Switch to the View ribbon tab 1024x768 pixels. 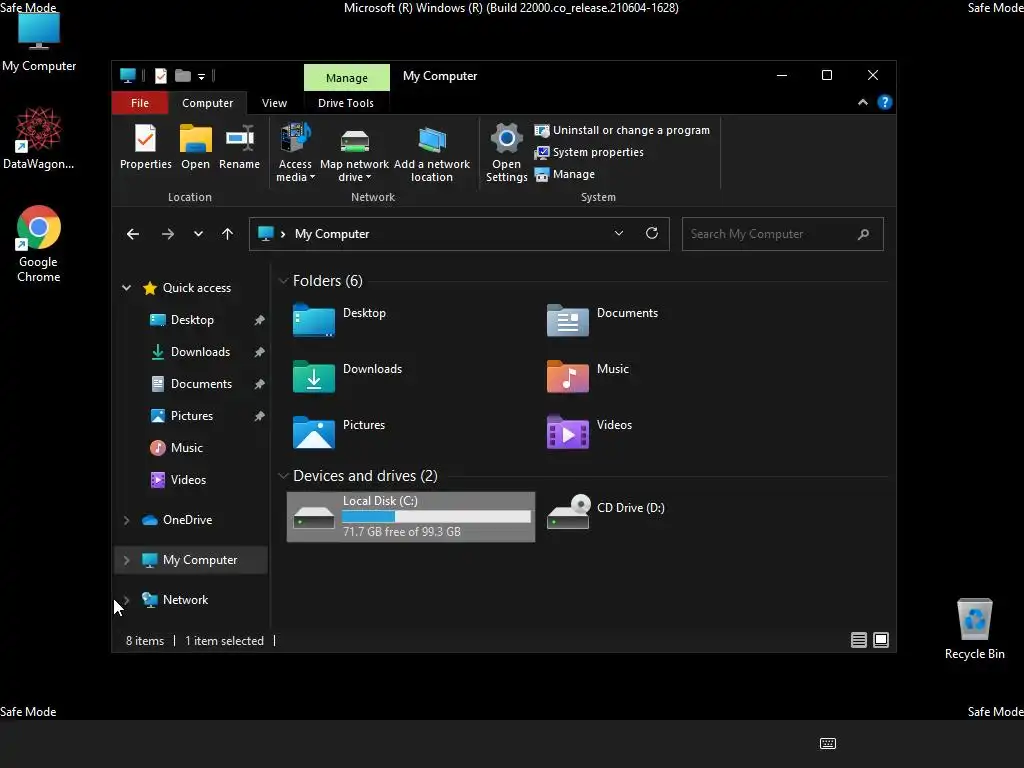(x=274, y=103)
